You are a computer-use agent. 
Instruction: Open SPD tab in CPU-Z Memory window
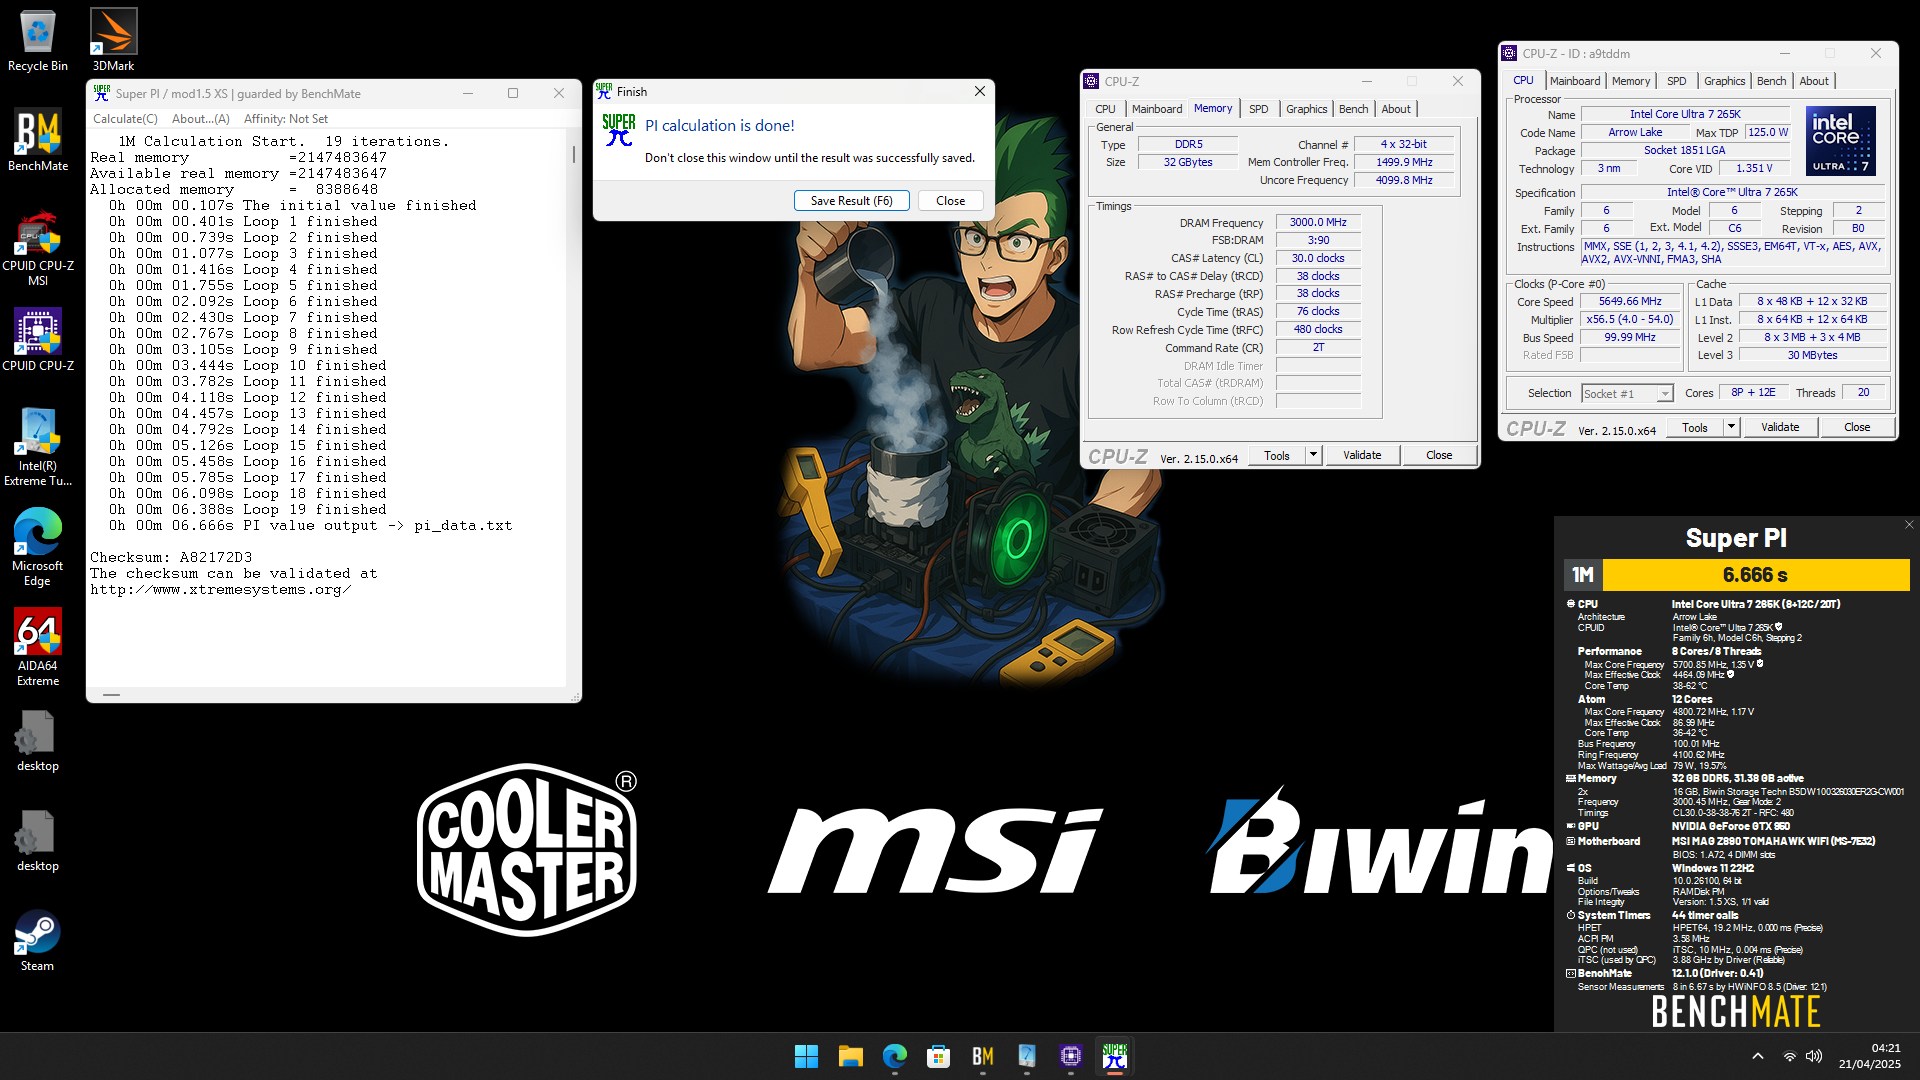tap(1259, 109)
